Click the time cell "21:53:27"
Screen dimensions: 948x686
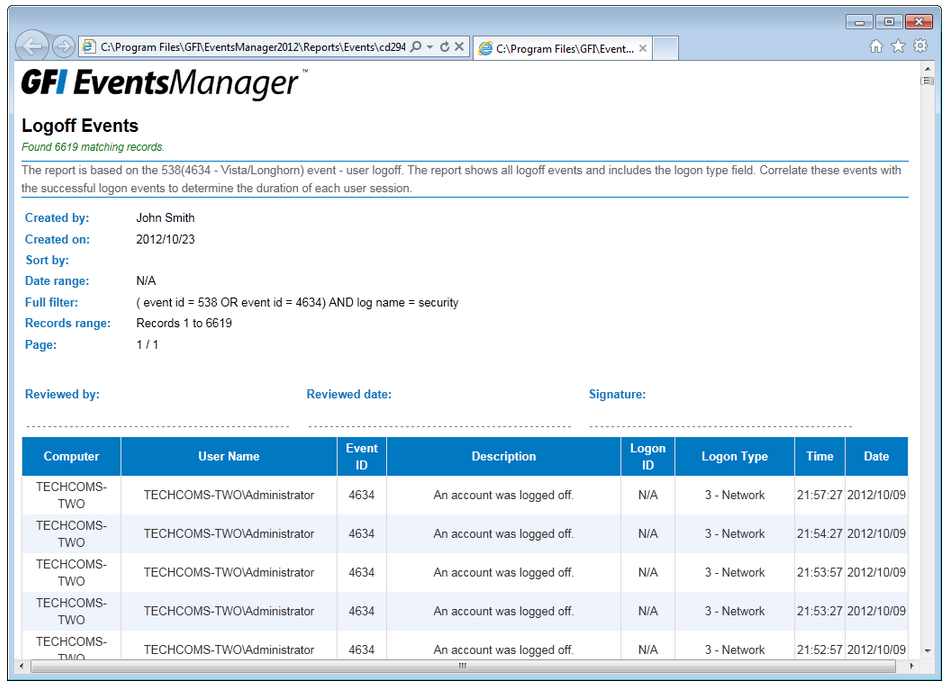[x=819, y=611]
